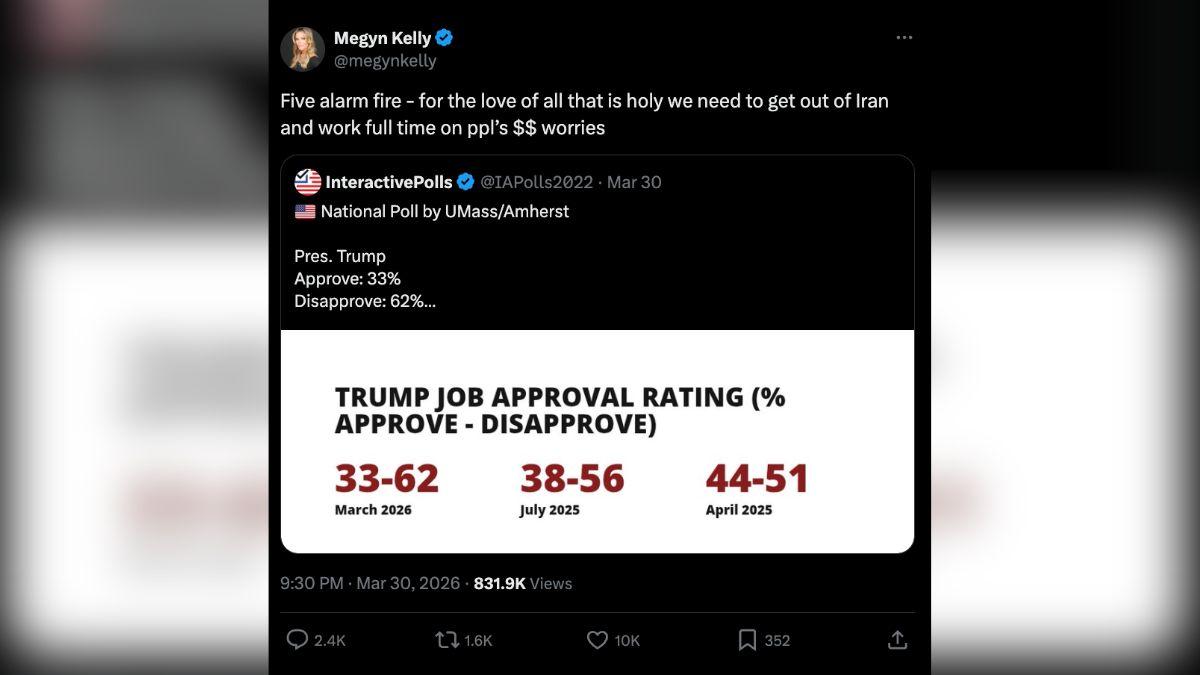Click InteractivePolls' verified checkmark

pos(465,181)
